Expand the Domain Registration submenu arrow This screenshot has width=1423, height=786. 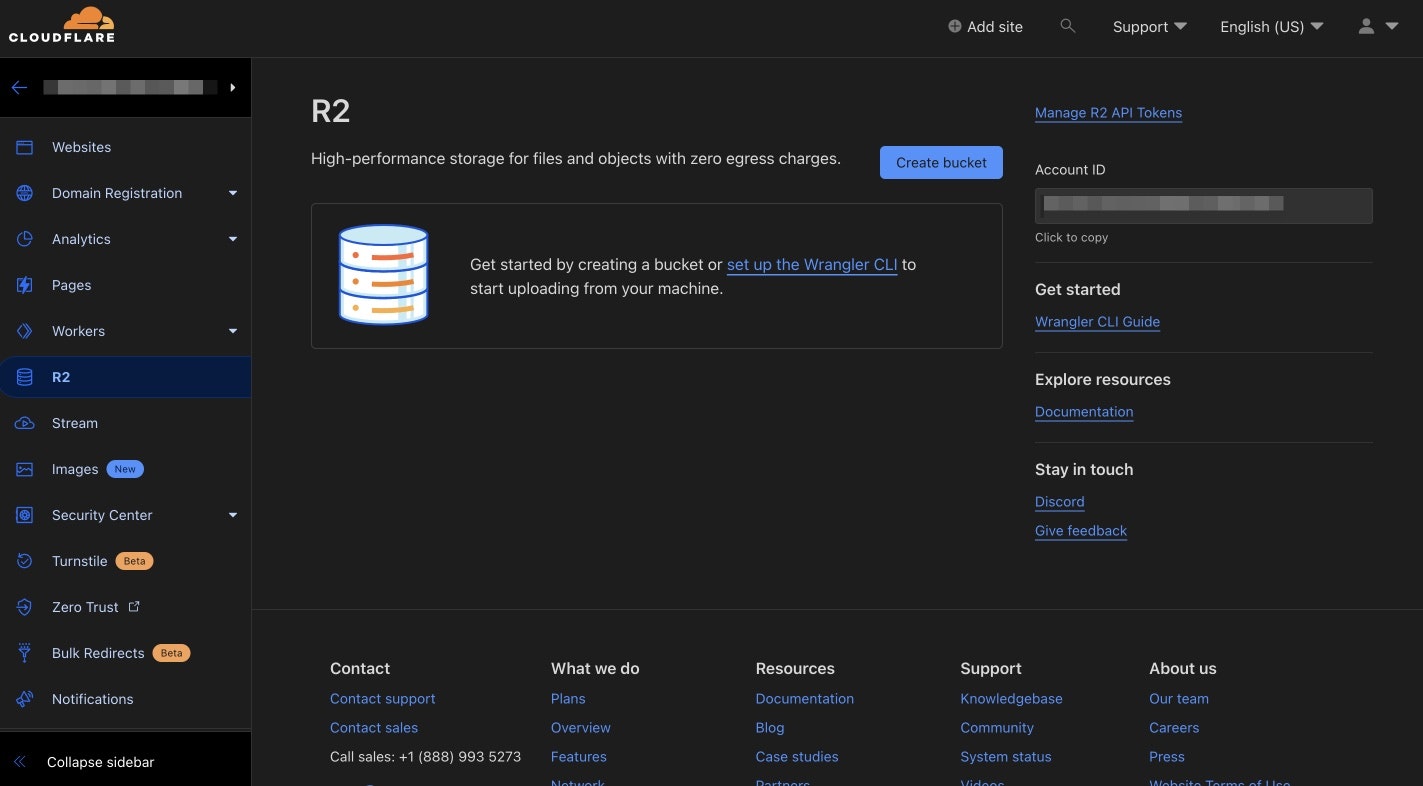click(x=233, y=193)
